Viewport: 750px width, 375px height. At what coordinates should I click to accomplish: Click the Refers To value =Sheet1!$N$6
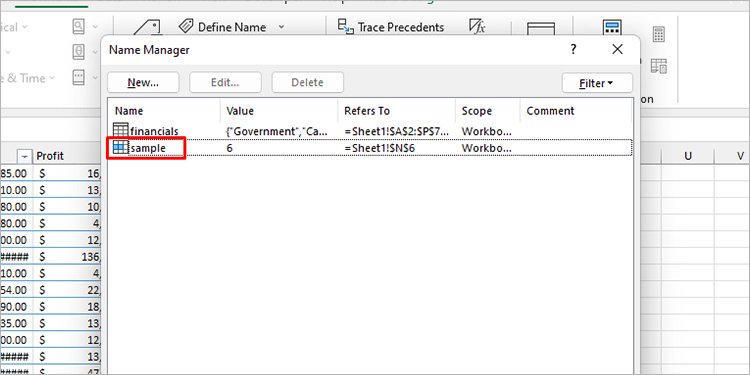click(x=379, y=148)
